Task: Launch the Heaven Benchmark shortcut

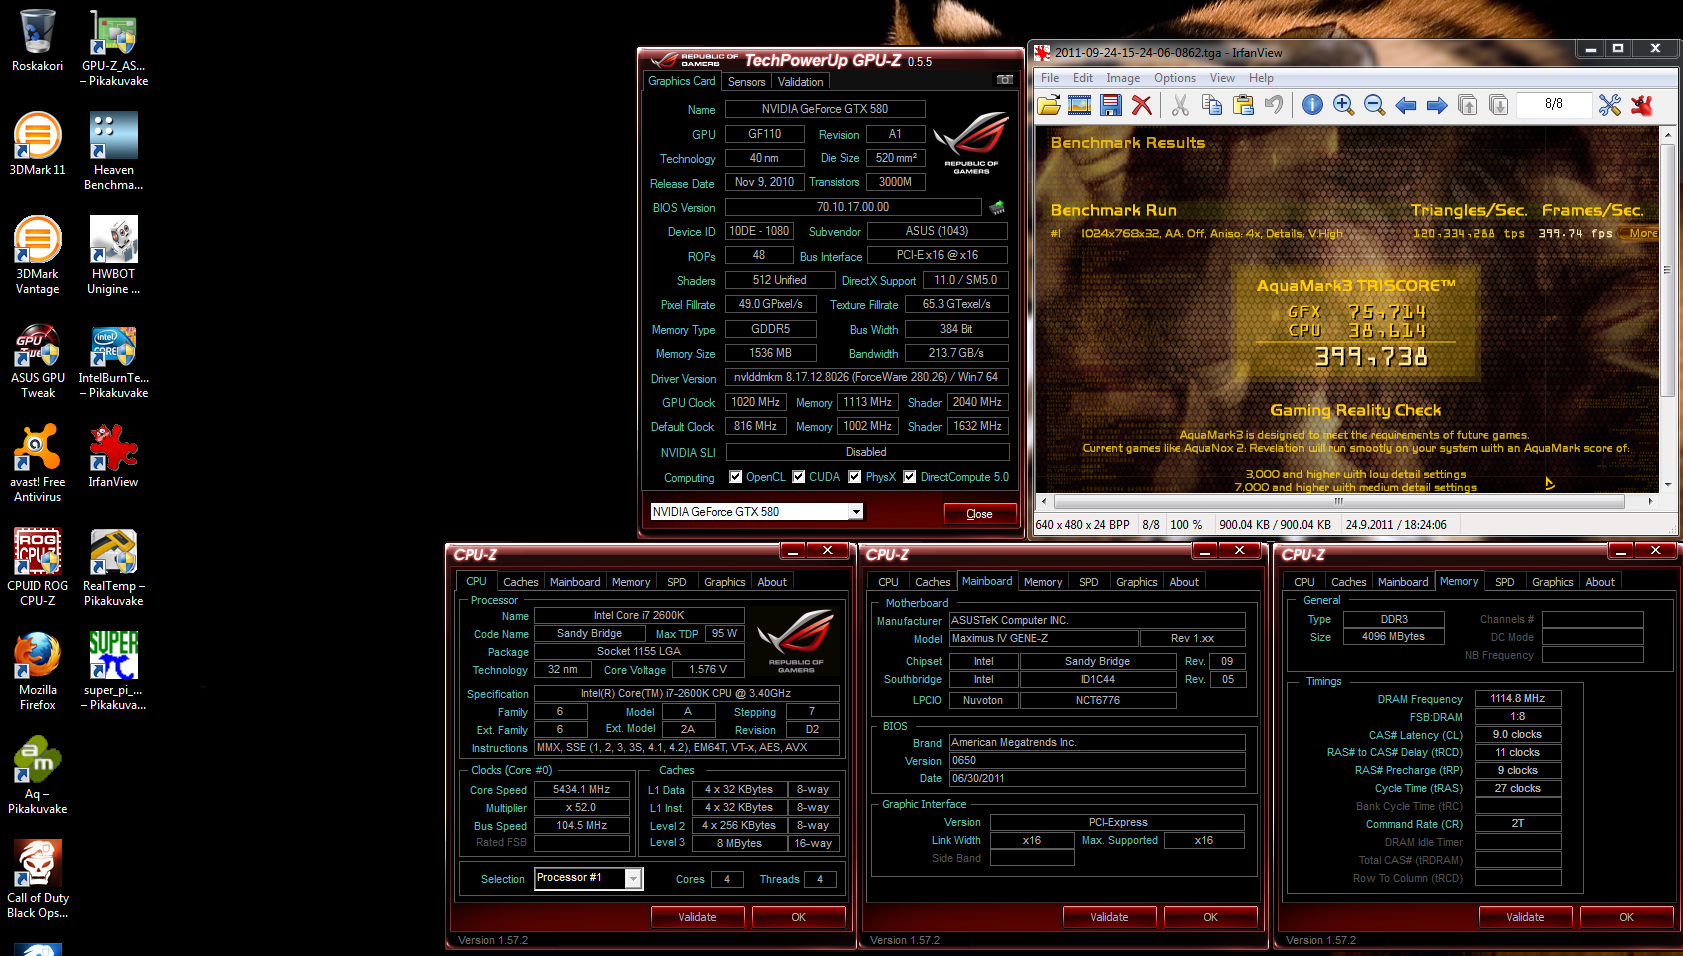Action: point(113,151)
